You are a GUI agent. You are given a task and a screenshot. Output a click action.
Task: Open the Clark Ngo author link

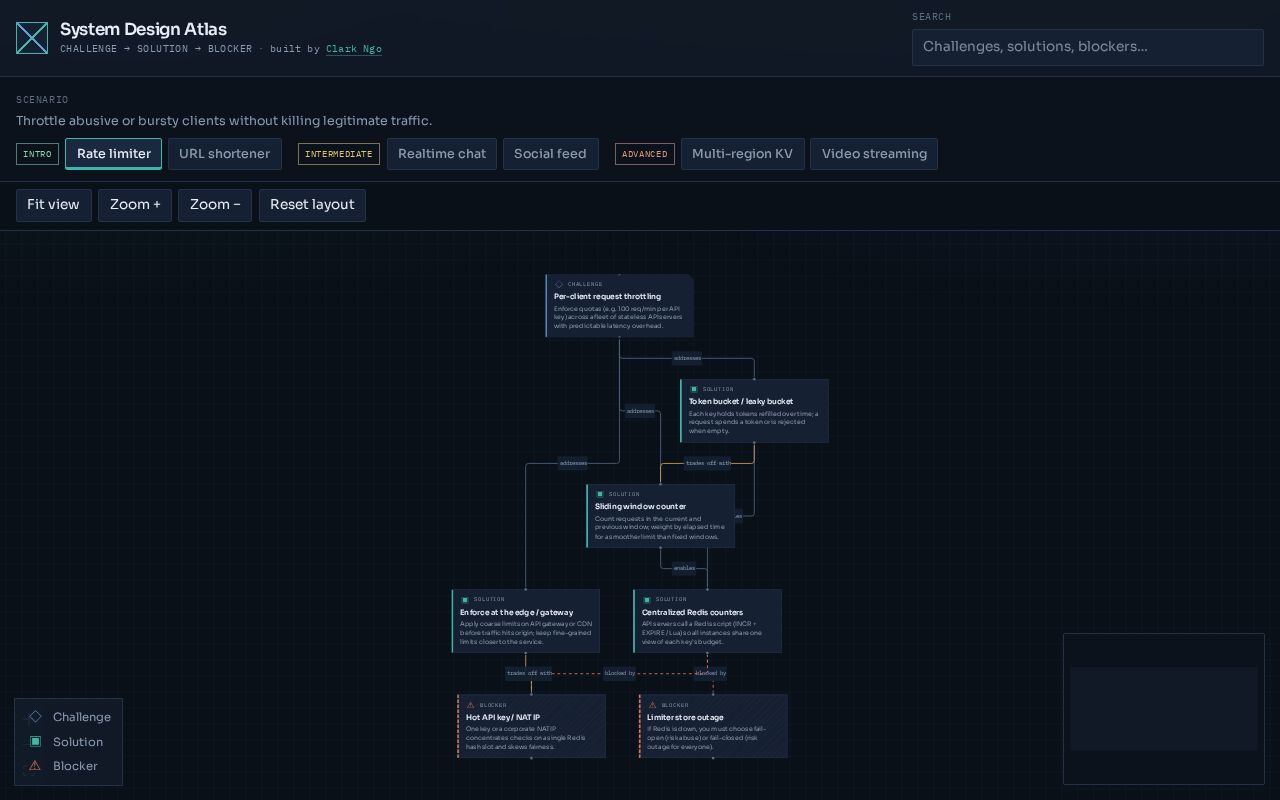[354, 49]
